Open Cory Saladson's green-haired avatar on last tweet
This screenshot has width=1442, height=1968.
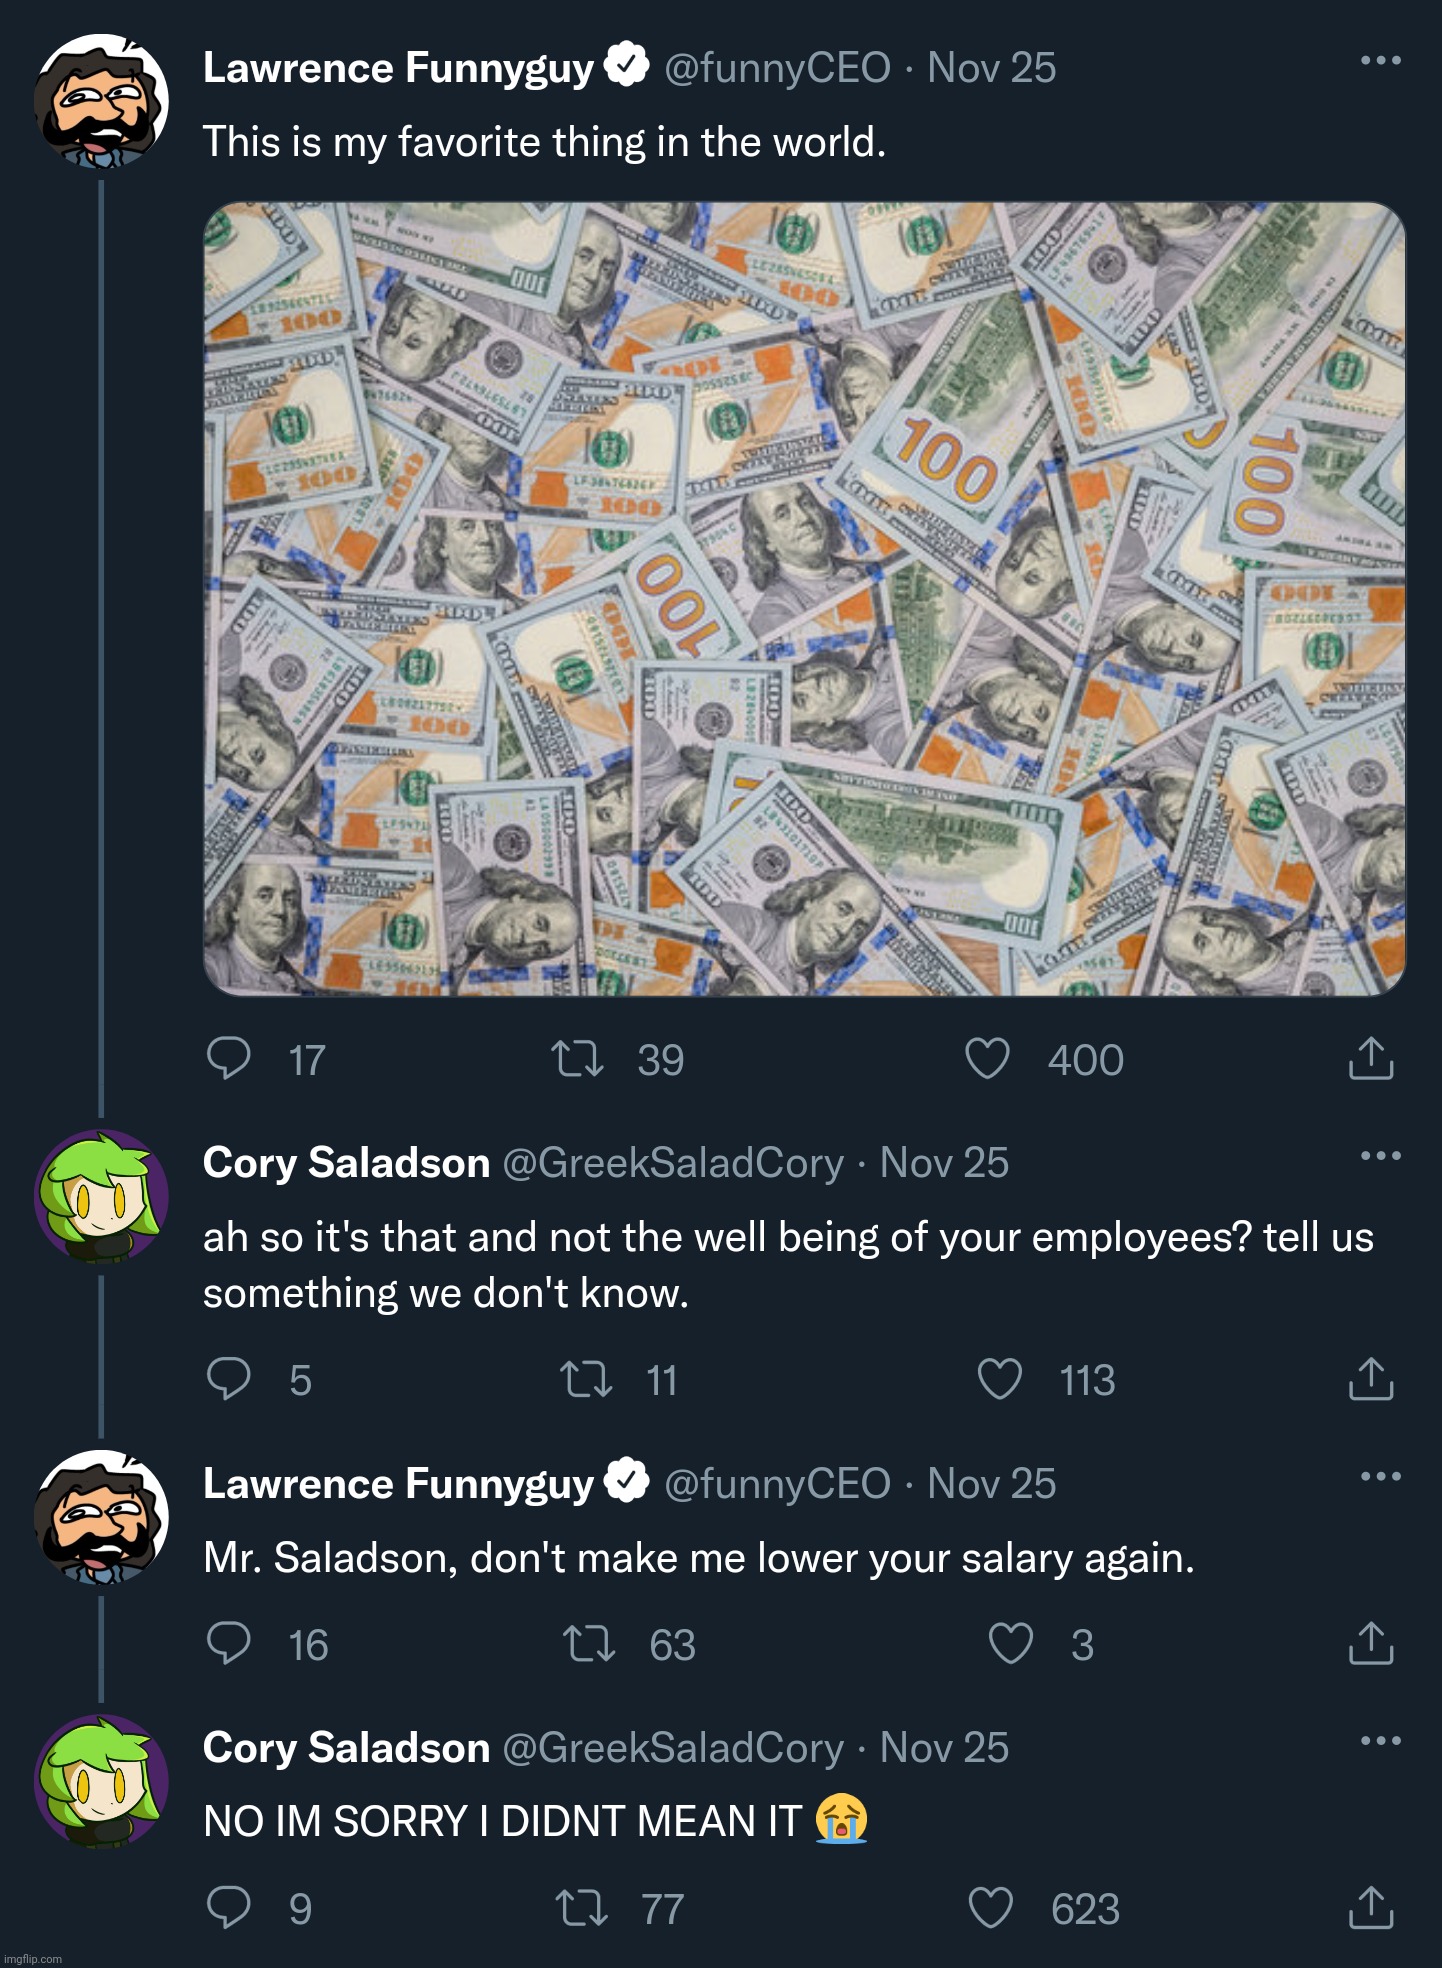101,1781
